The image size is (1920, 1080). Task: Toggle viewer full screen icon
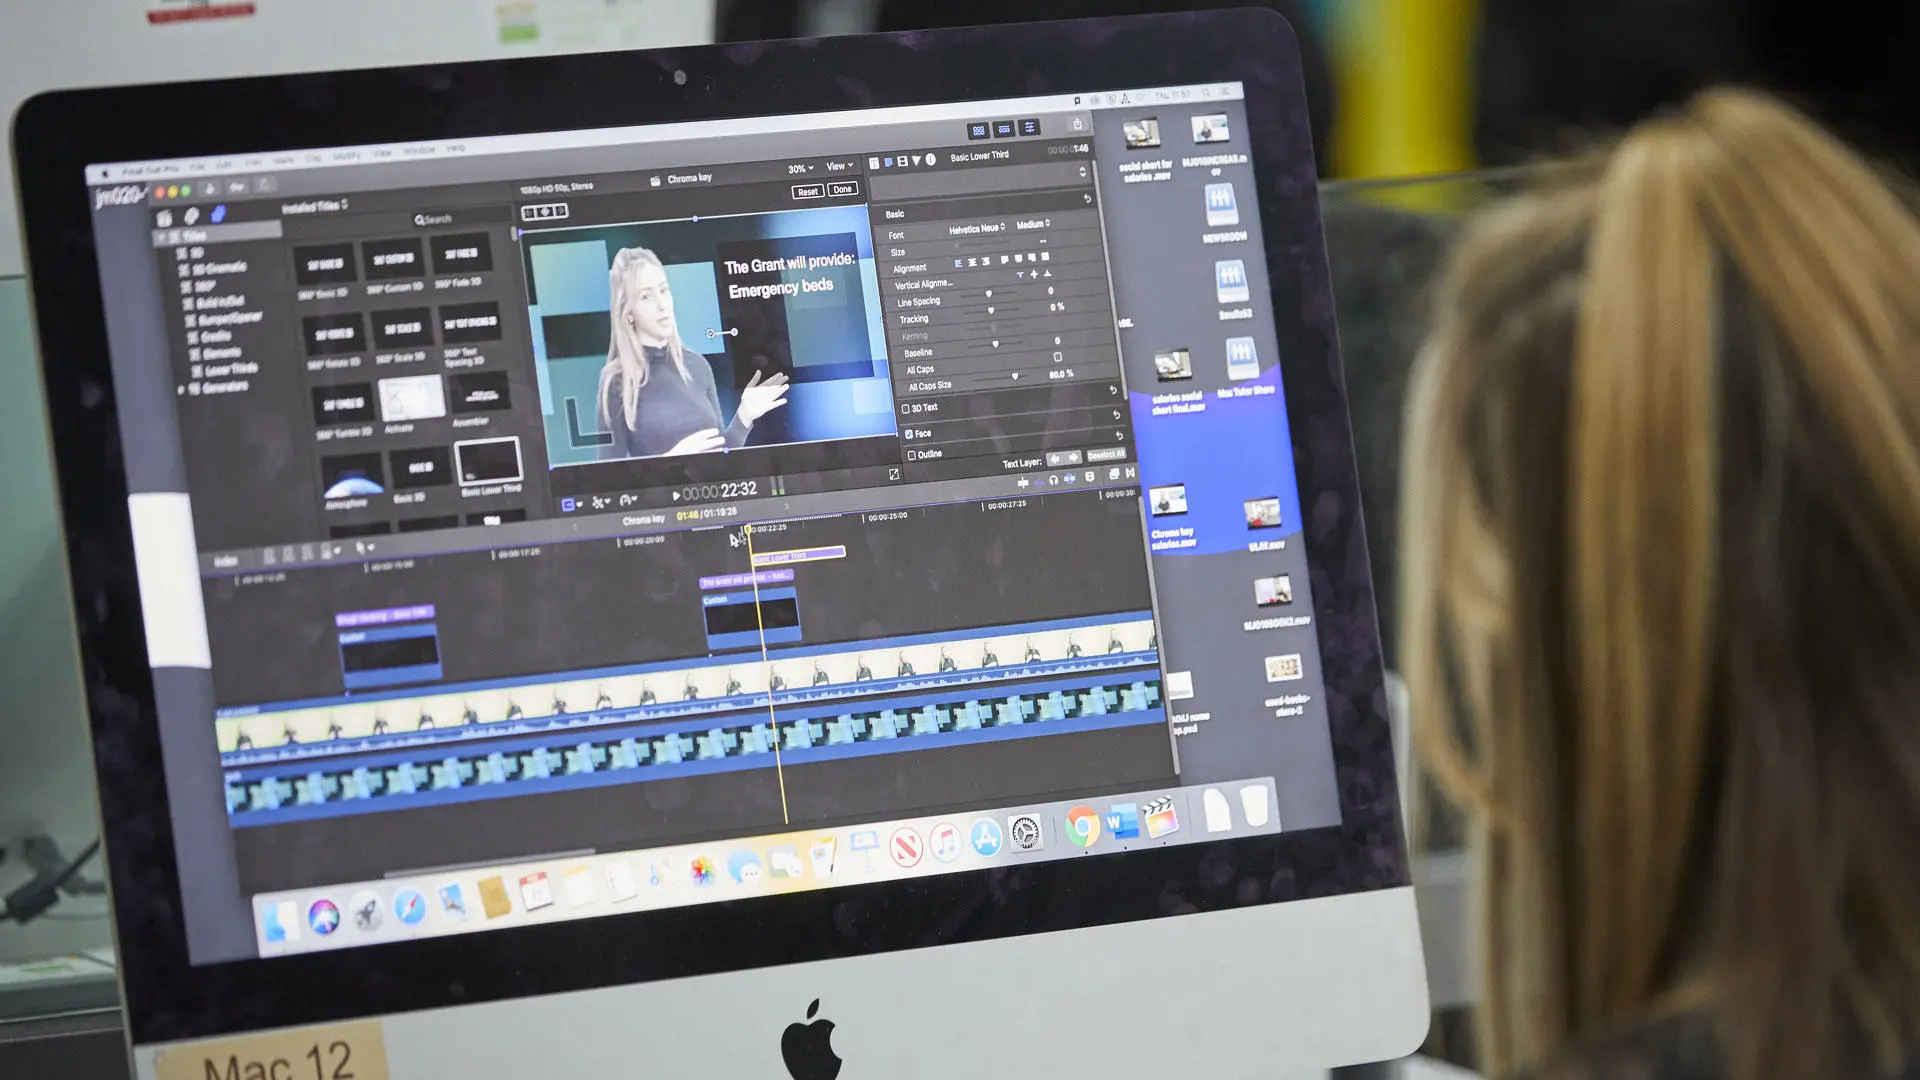893,474
